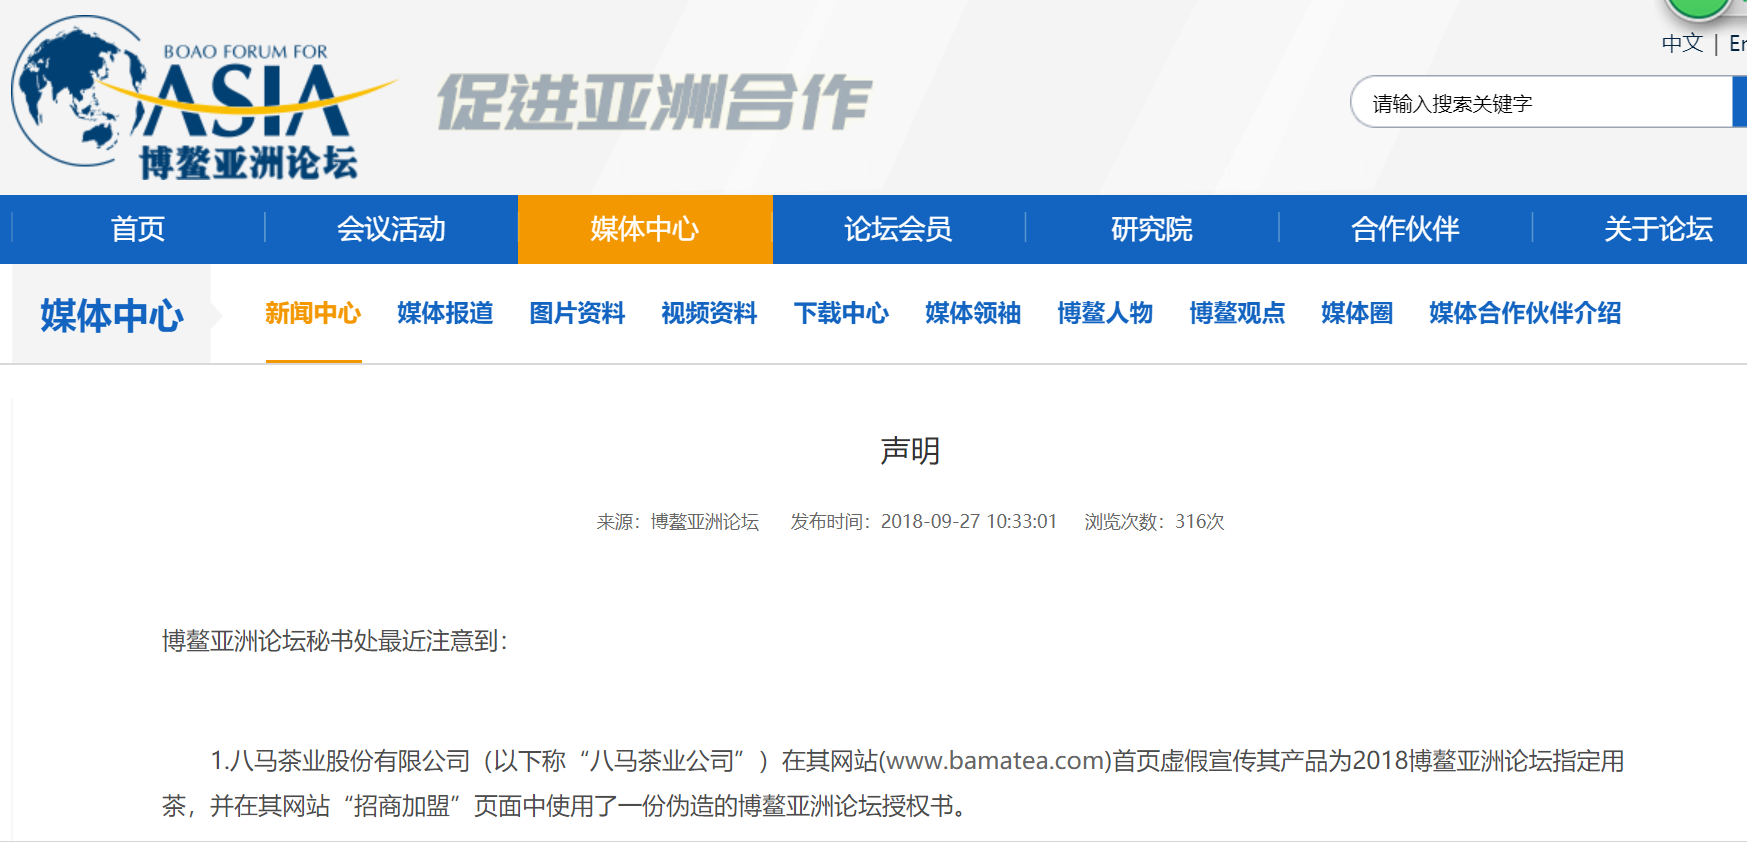Click the publish time 2018-09-27 10:33:01
This screenshot has width=1747, height=842.
969,521
